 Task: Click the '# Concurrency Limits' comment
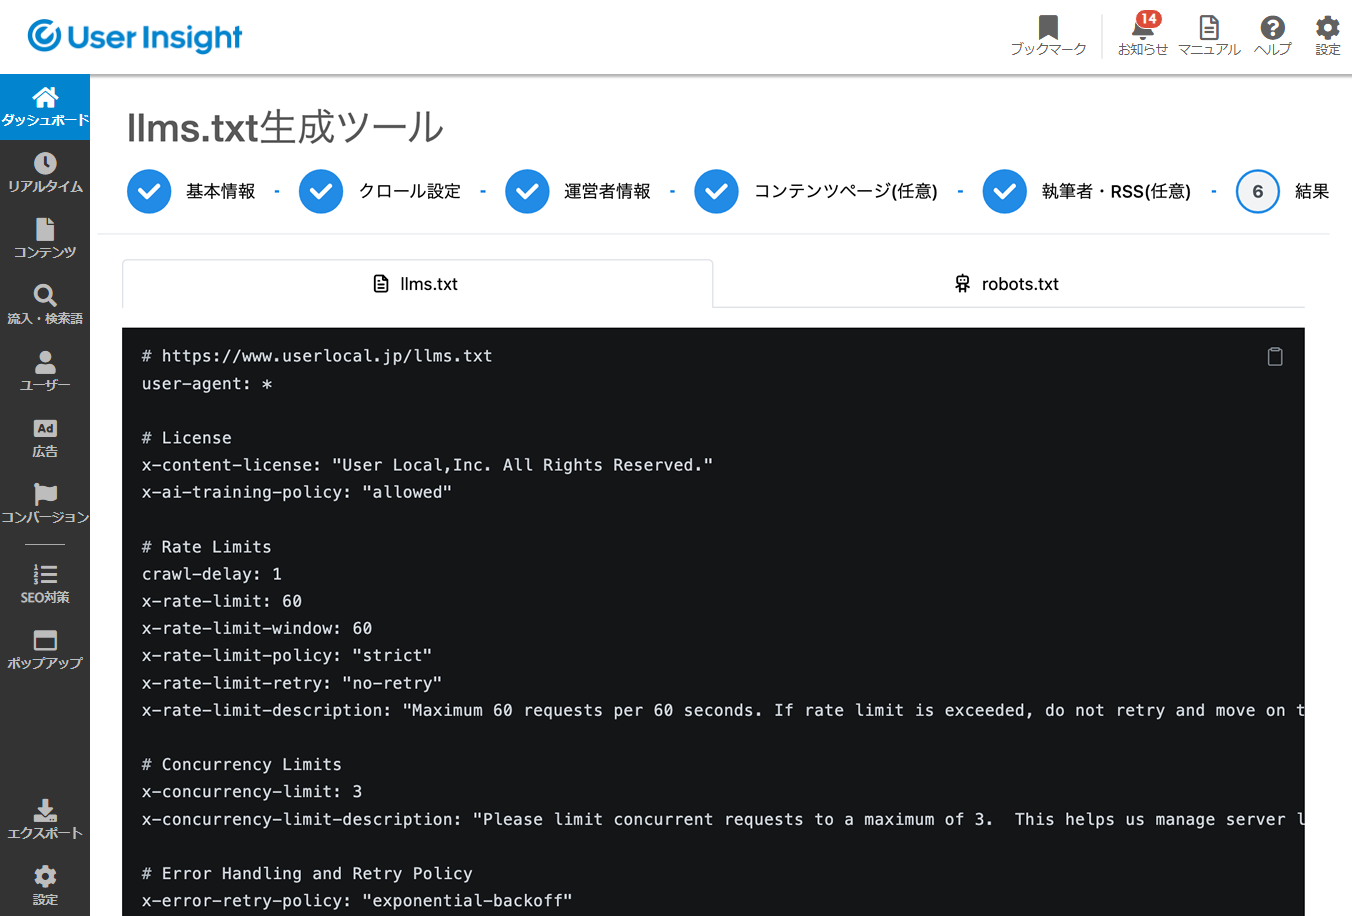point(242,764)
